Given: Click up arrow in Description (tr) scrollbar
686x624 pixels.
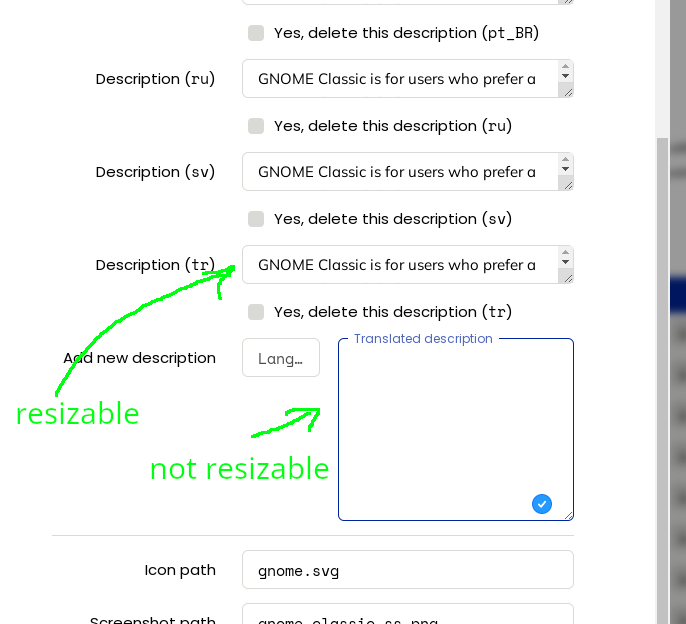Looking at the screenshot, I should (565, 252).
